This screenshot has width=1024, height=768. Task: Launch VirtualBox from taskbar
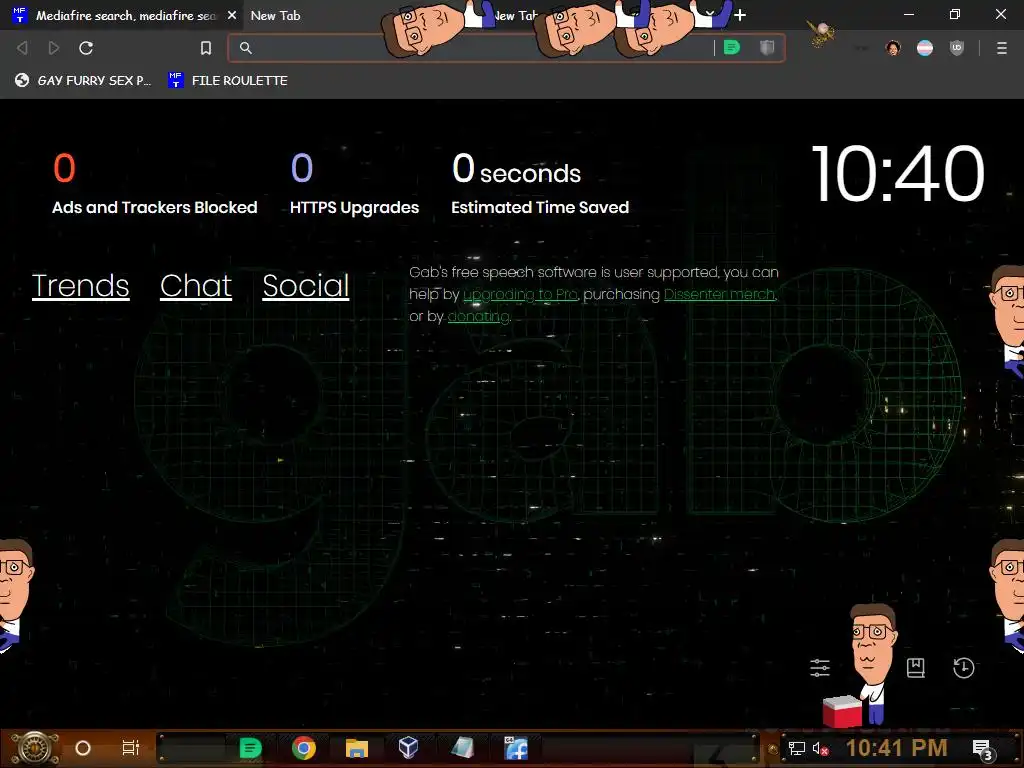click(x=408, y=748)
